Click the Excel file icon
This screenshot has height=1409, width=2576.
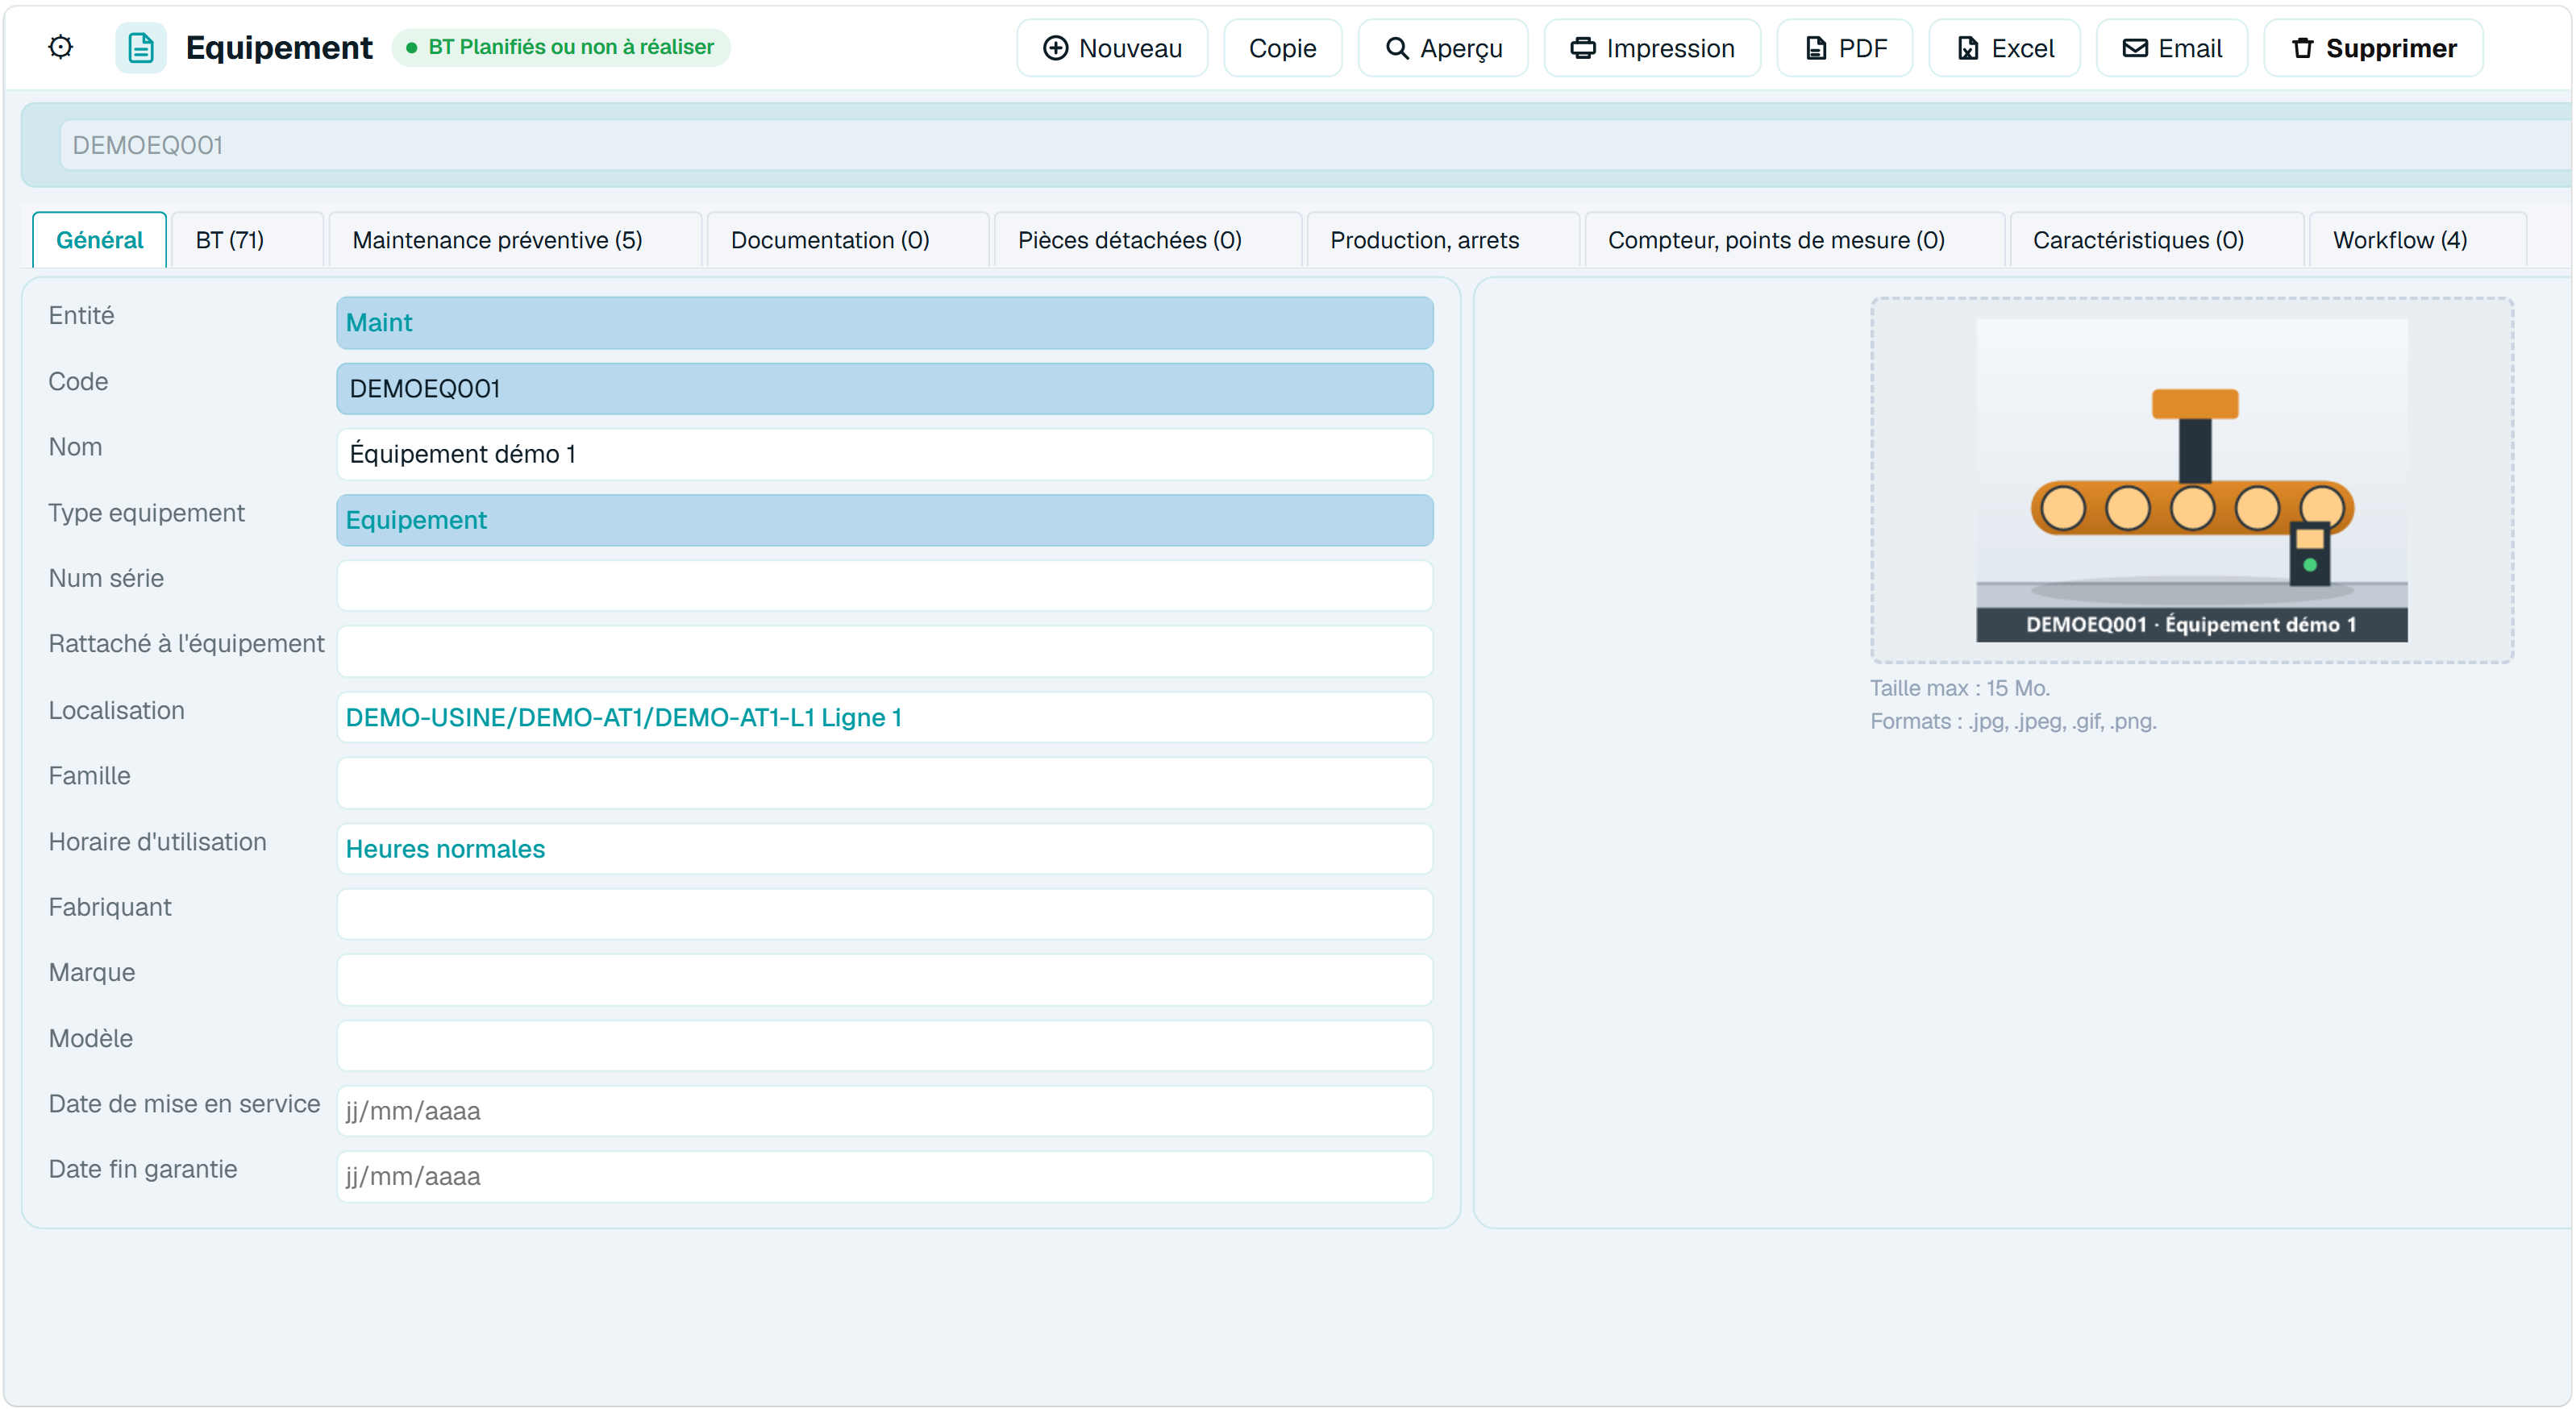coord(1967,48)
